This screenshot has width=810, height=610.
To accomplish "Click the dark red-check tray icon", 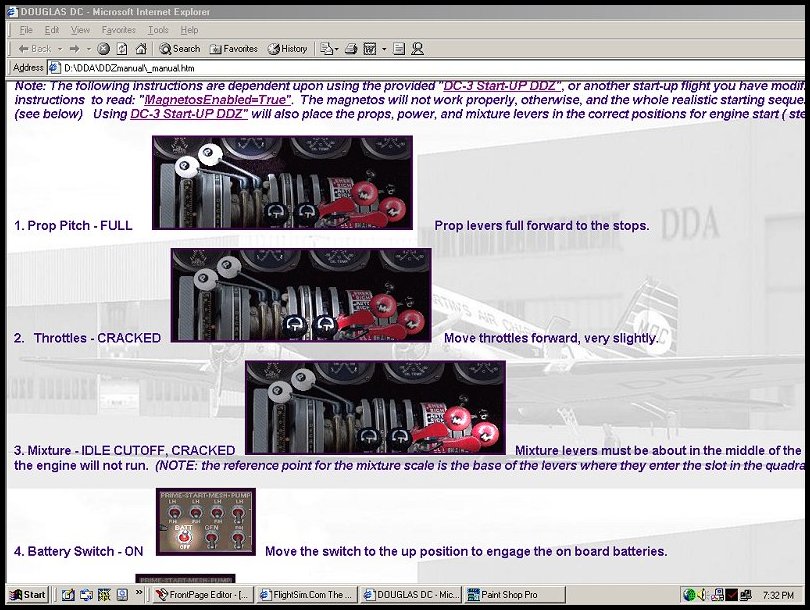I will (x=731, y=595).
